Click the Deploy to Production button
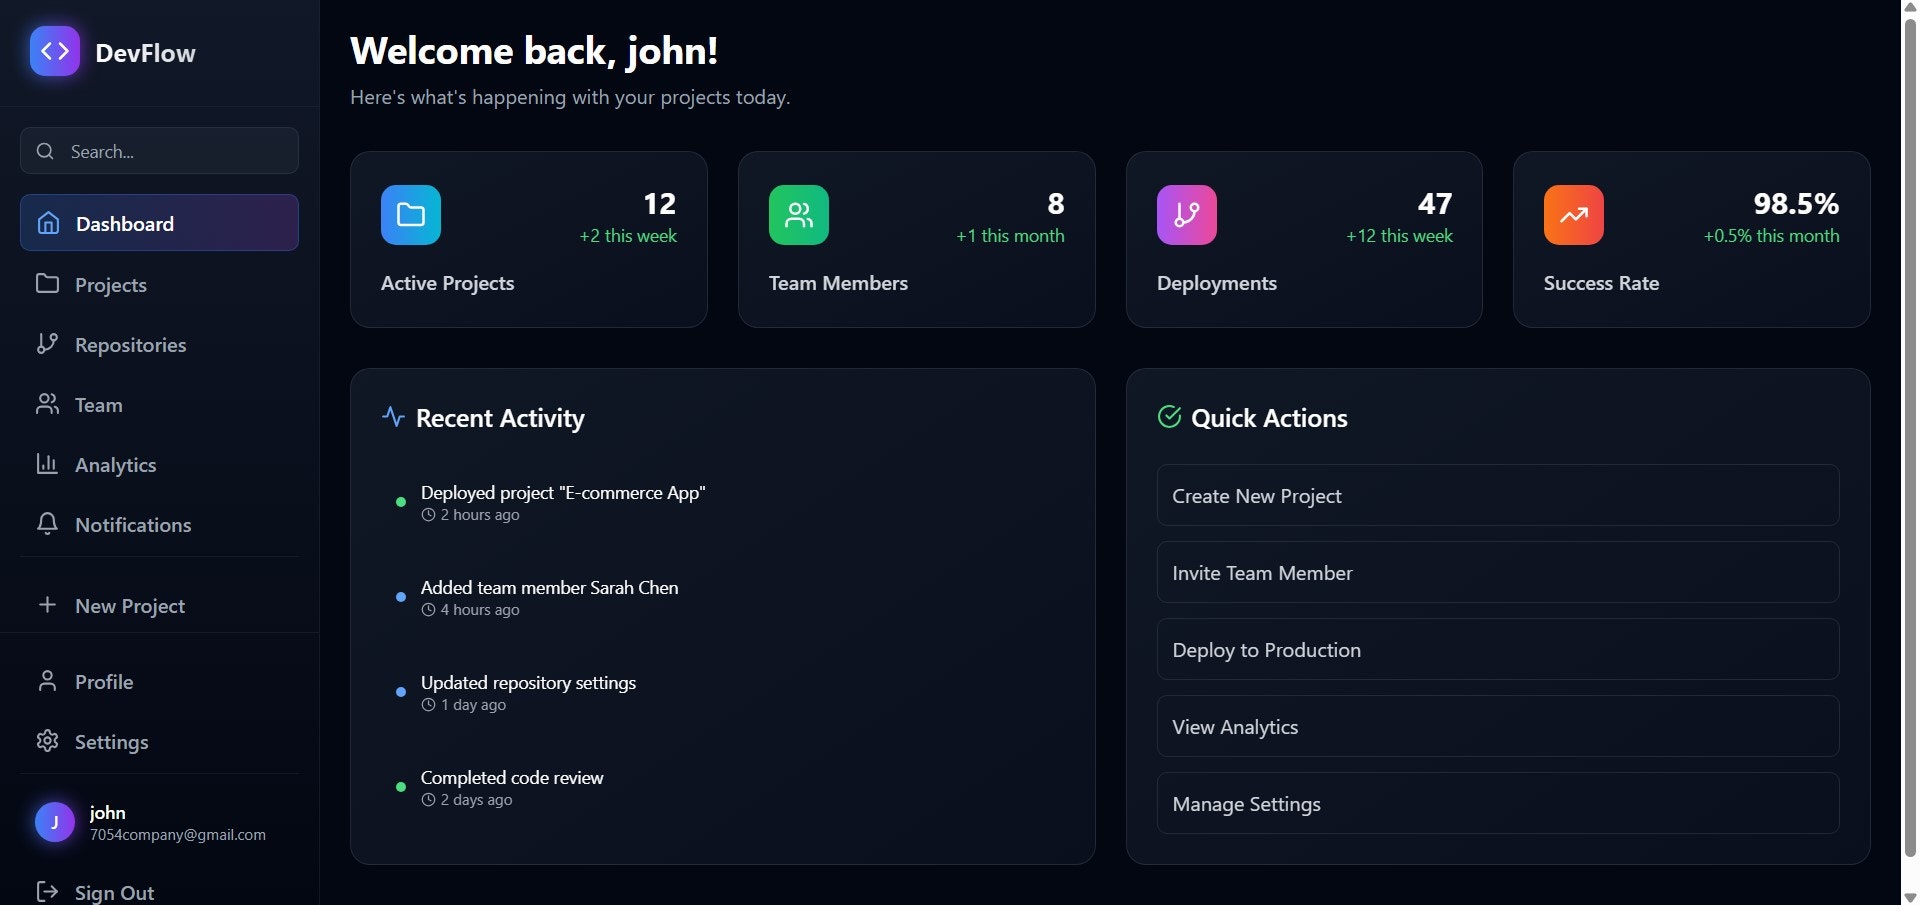Viewport: 1920px width, 905px height. tap(1496, 649)
